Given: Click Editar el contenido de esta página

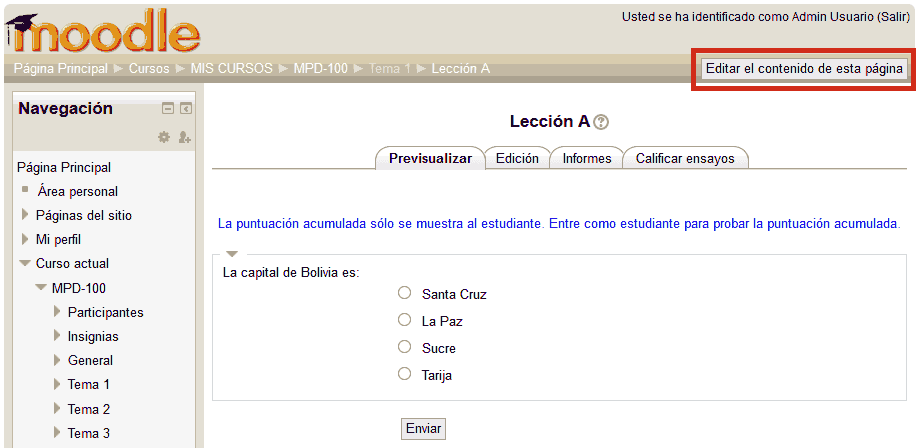Looking at the screenshot, I should click(x=804, y=69).
